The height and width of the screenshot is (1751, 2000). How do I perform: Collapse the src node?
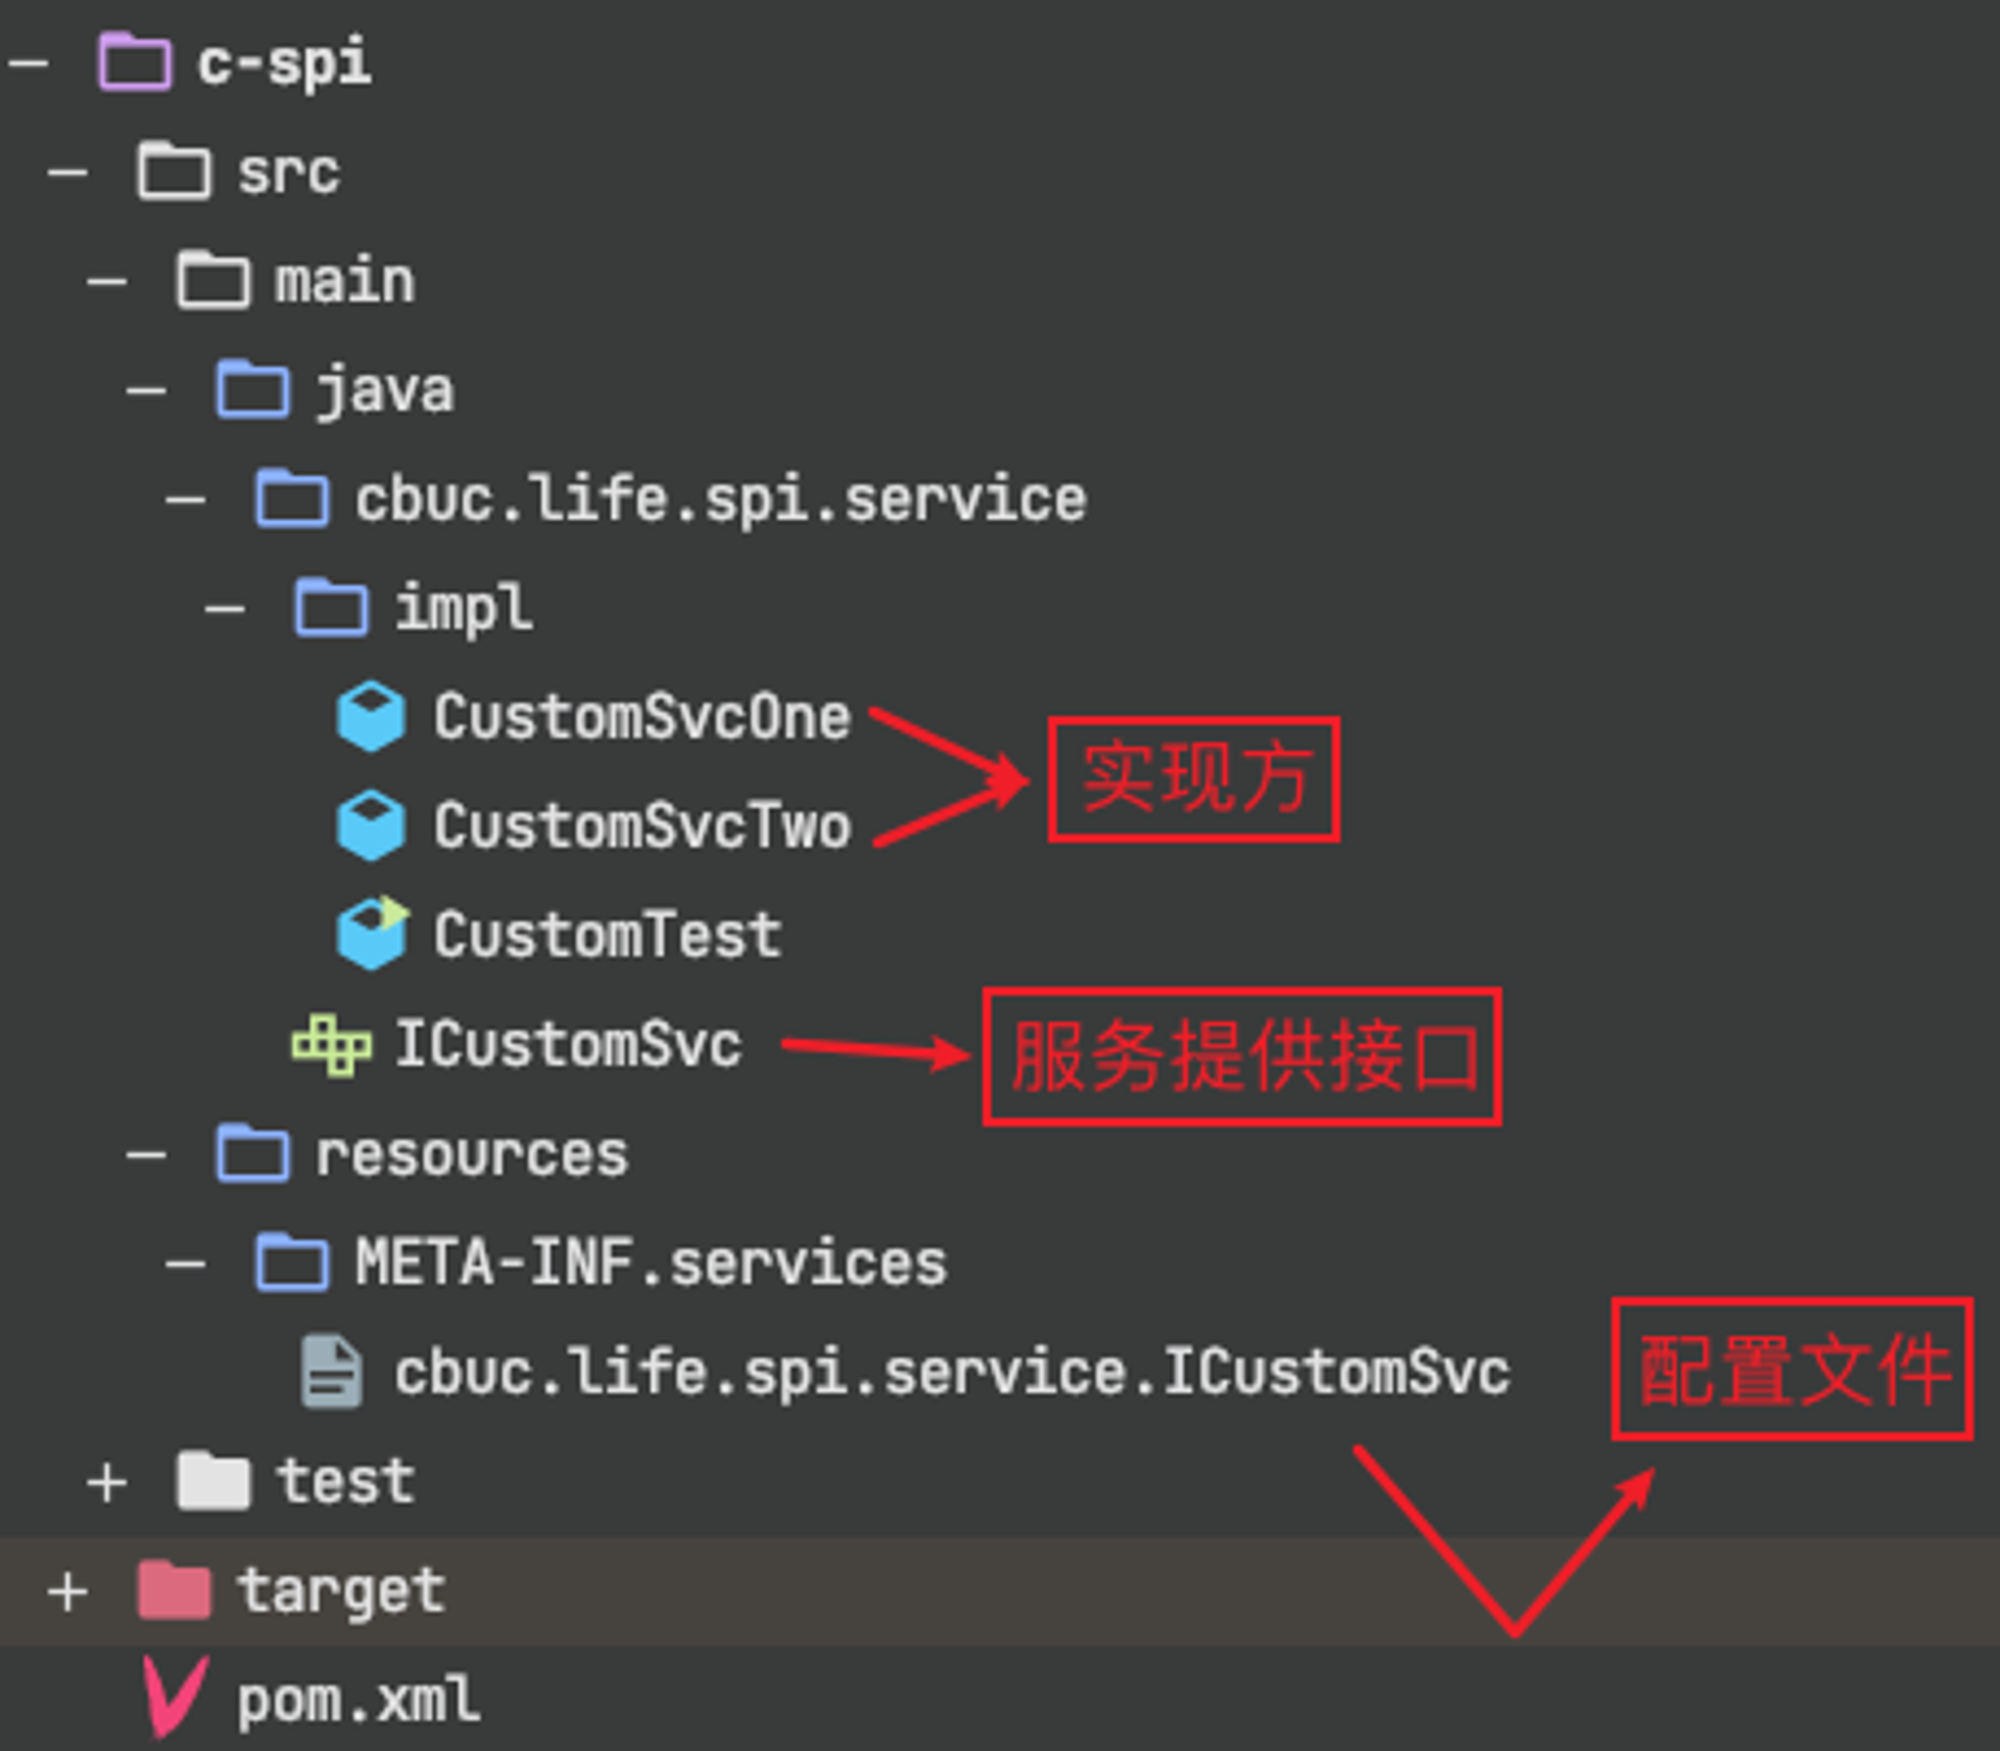coord(68,173)
